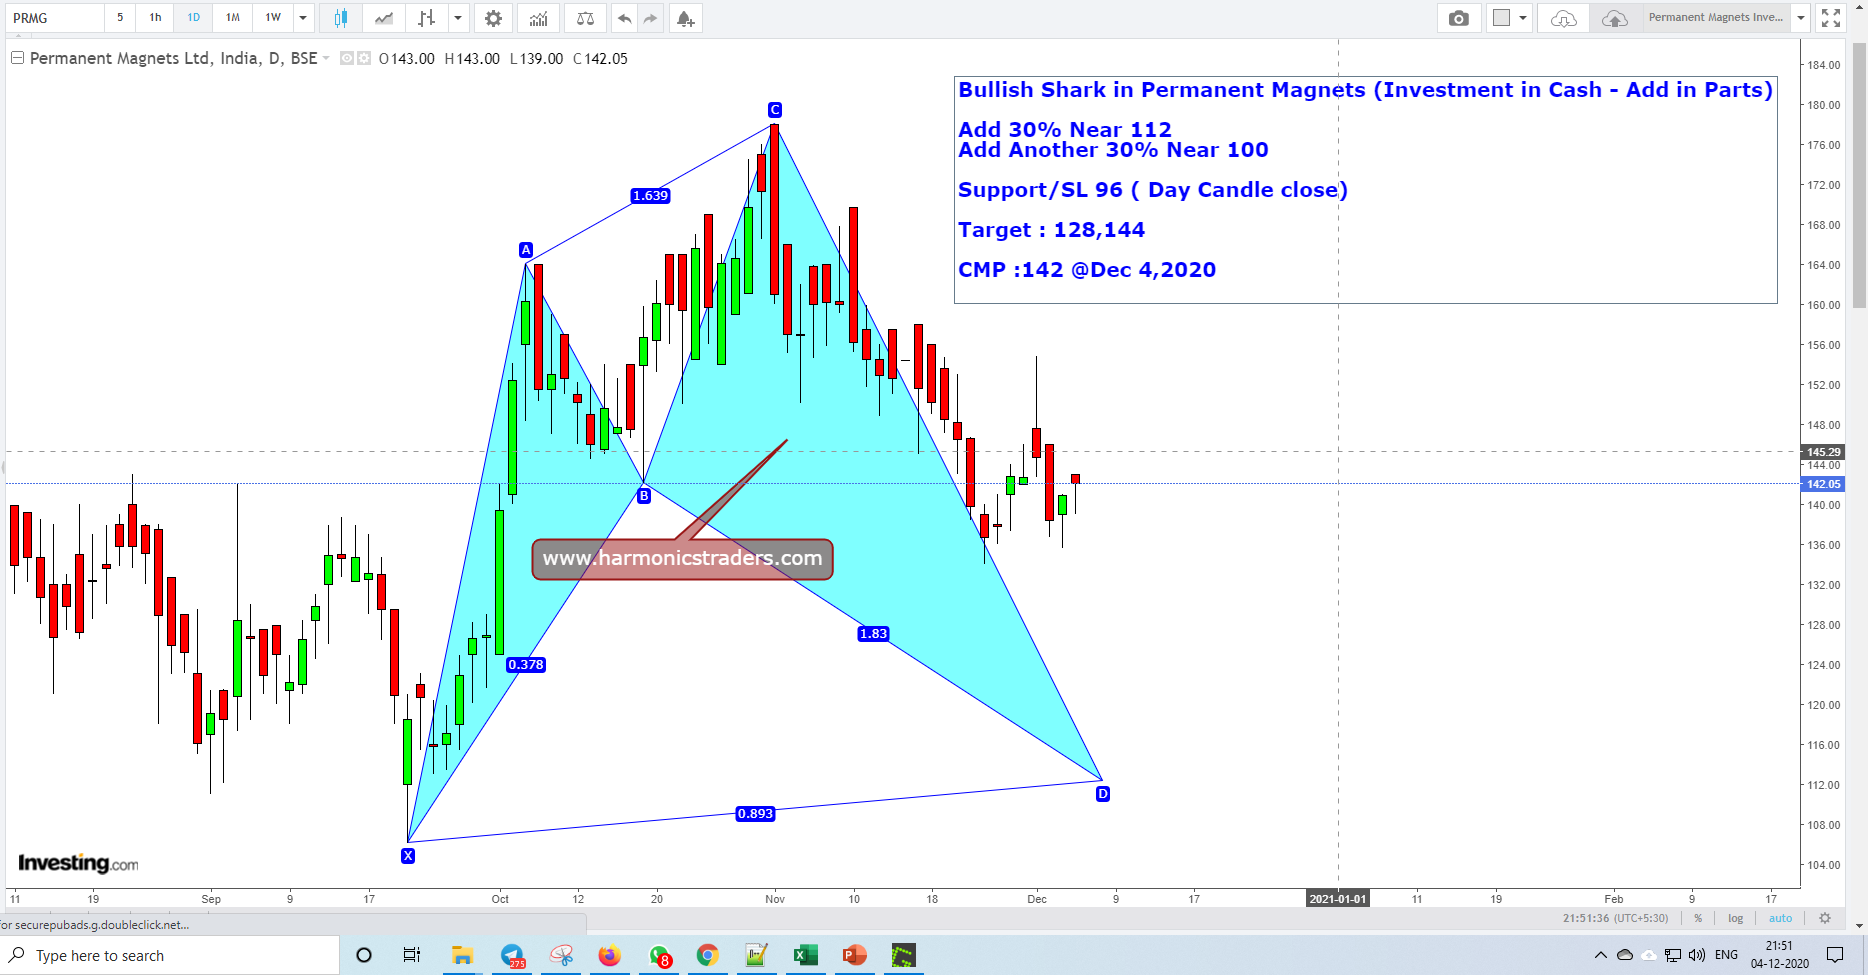Click the Permanent Magnets Inve... layout name
Image resolution: width=1868 pixels, height=975 pixels.
1716,18
